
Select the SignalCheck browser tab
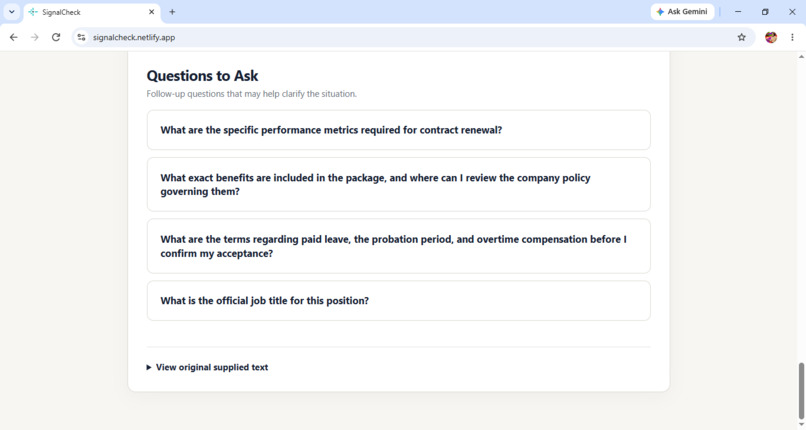click(x=92, y=12)
